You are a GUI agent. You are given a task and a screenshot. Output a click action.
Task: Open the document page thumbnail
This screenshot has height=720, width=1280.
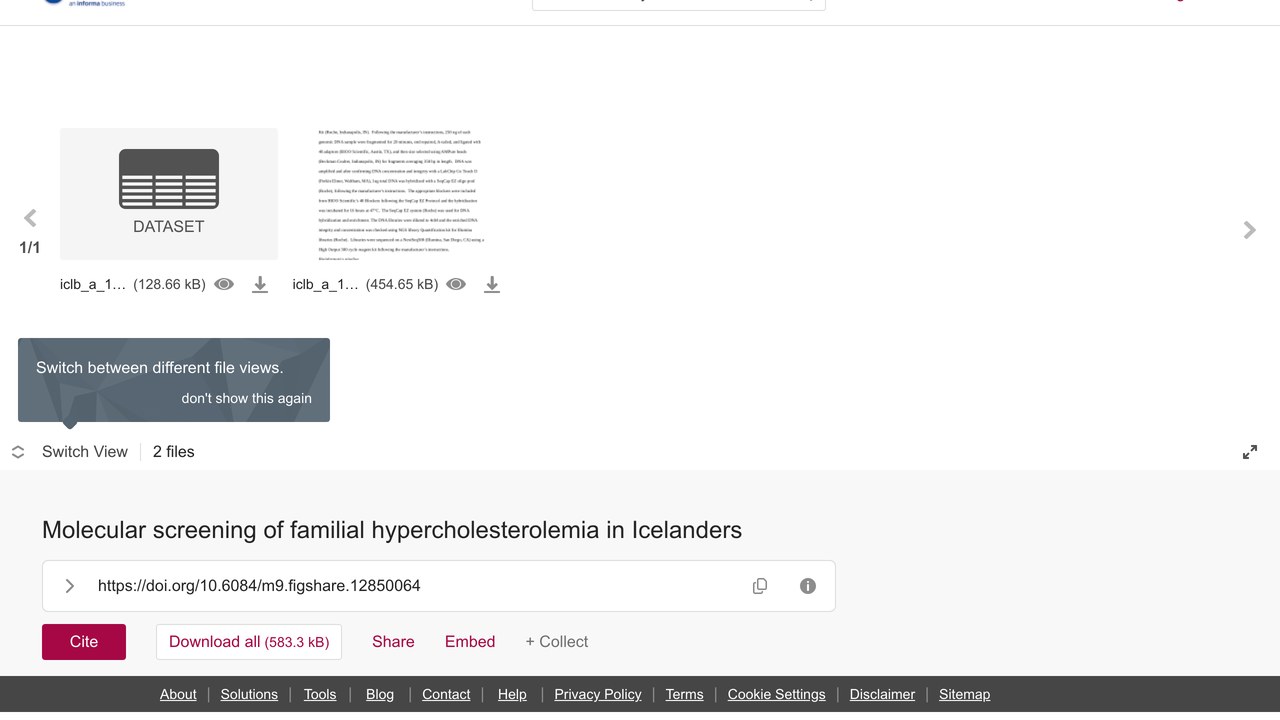click(401, 193)
